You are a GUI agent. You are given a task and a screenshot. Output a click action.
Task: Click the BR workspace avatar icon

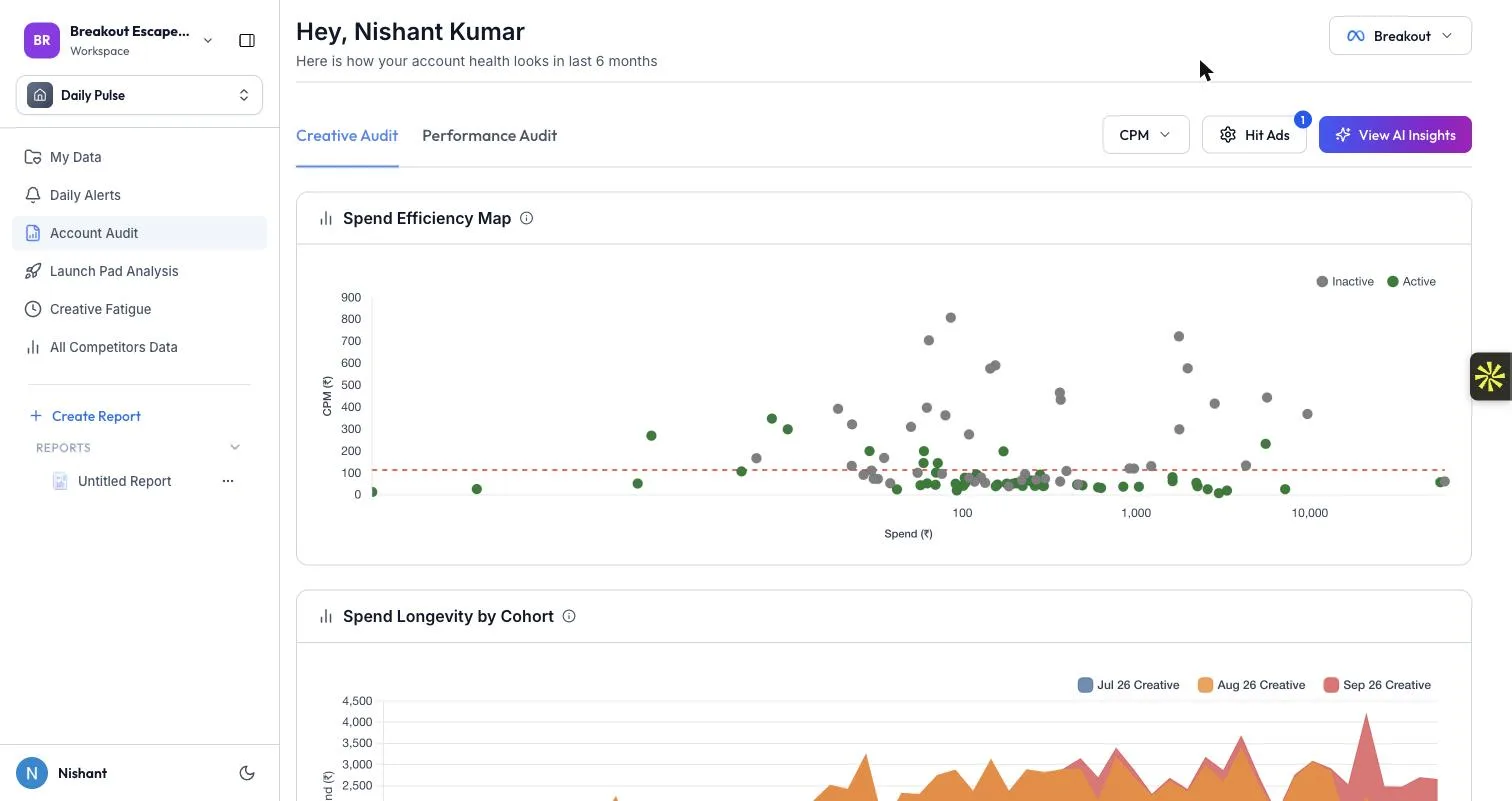42,40
